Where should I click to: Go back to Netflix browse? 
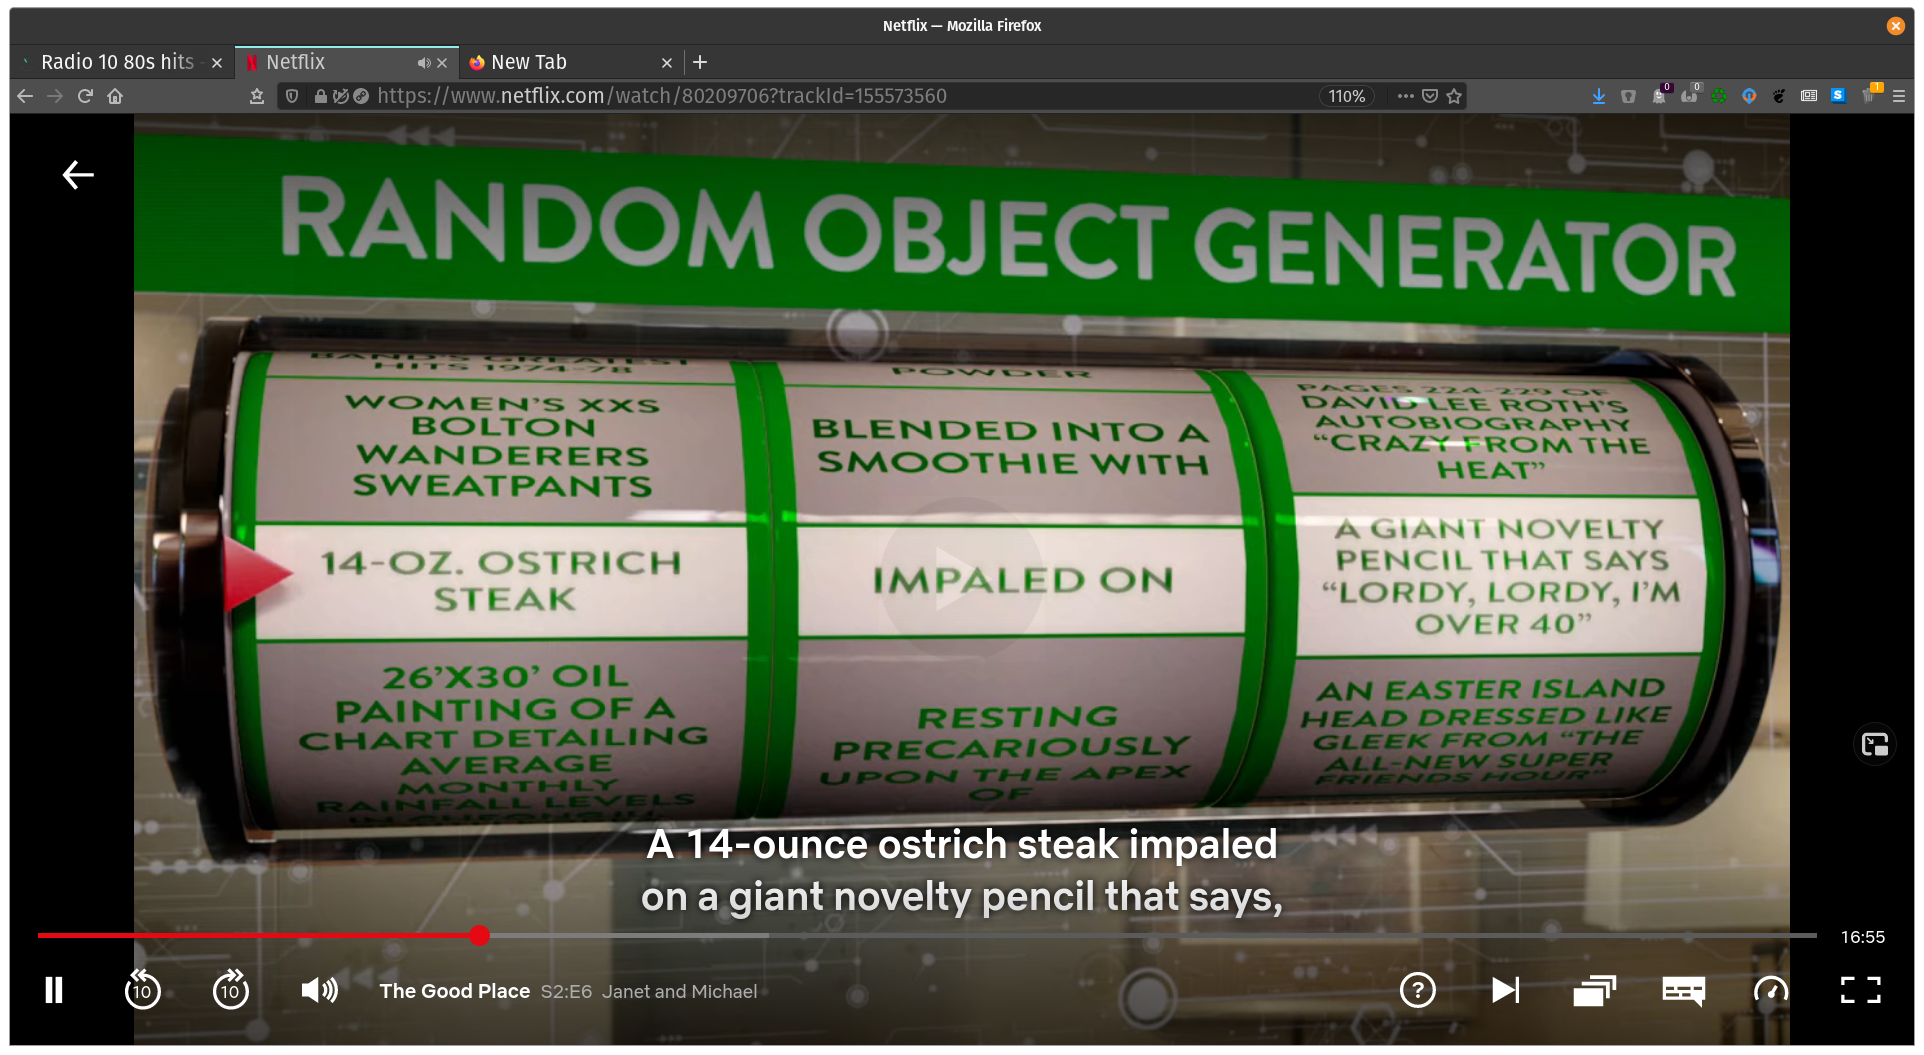click(x=78, y=175)
